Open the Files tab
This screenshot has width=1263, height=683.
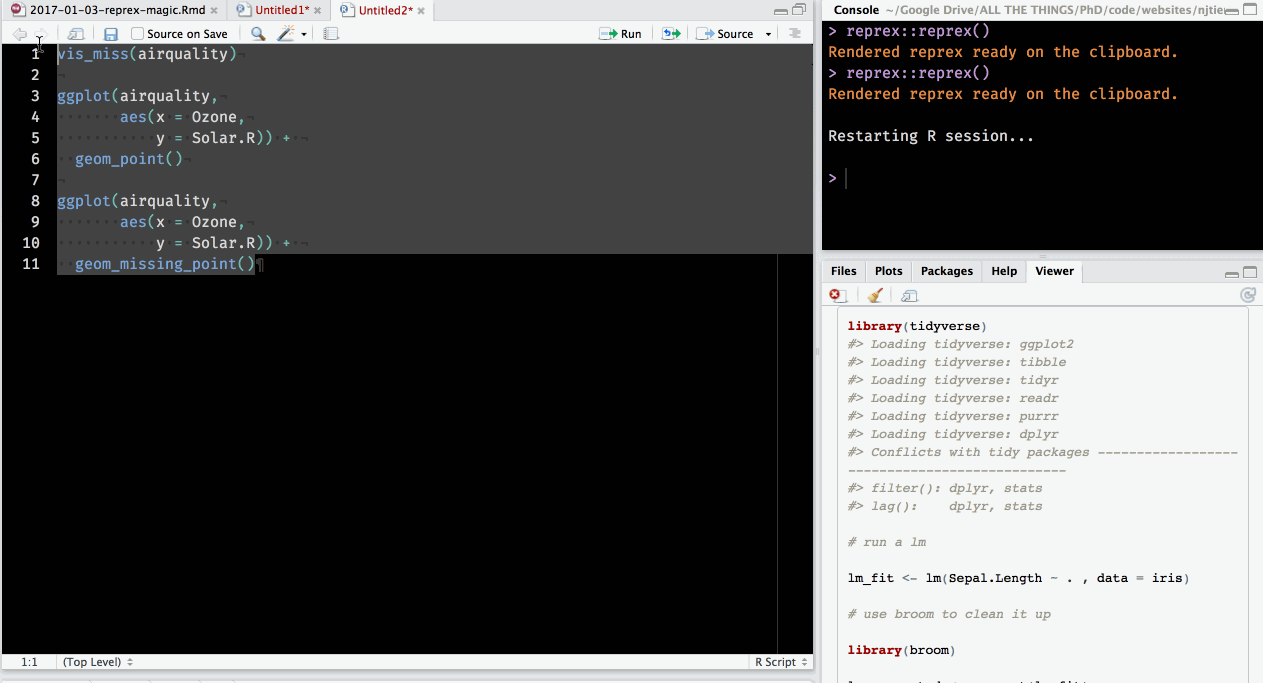(844, 271)
